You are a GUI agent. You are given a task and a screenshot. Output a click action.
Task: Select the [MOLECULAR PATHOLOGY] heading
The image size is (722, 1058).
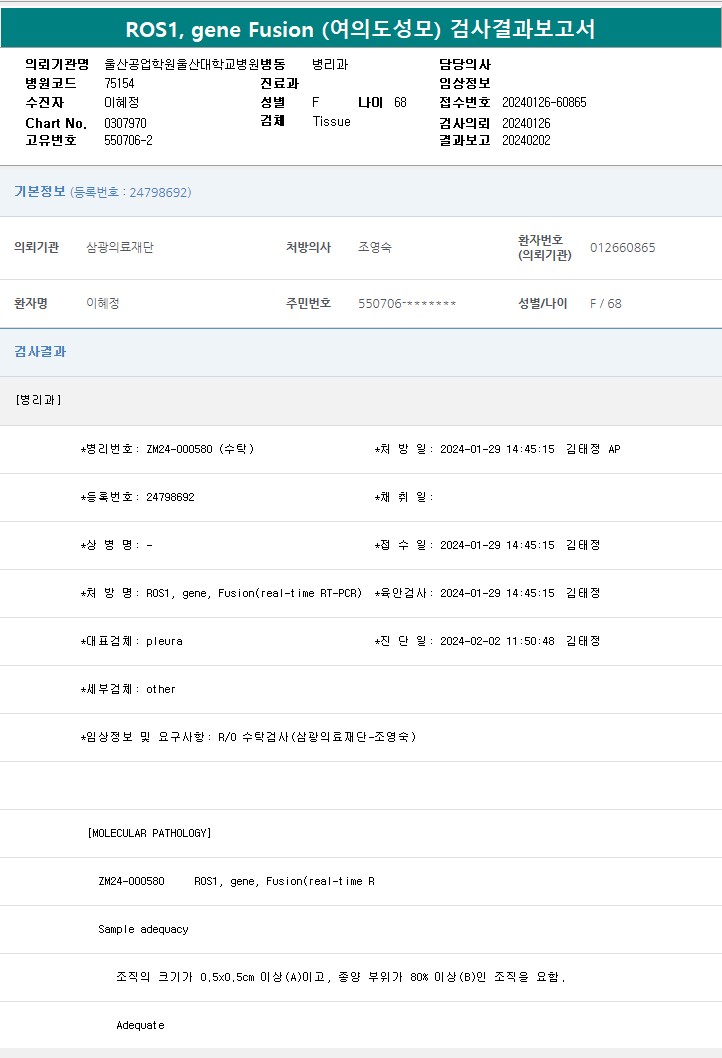pos(149,833)
